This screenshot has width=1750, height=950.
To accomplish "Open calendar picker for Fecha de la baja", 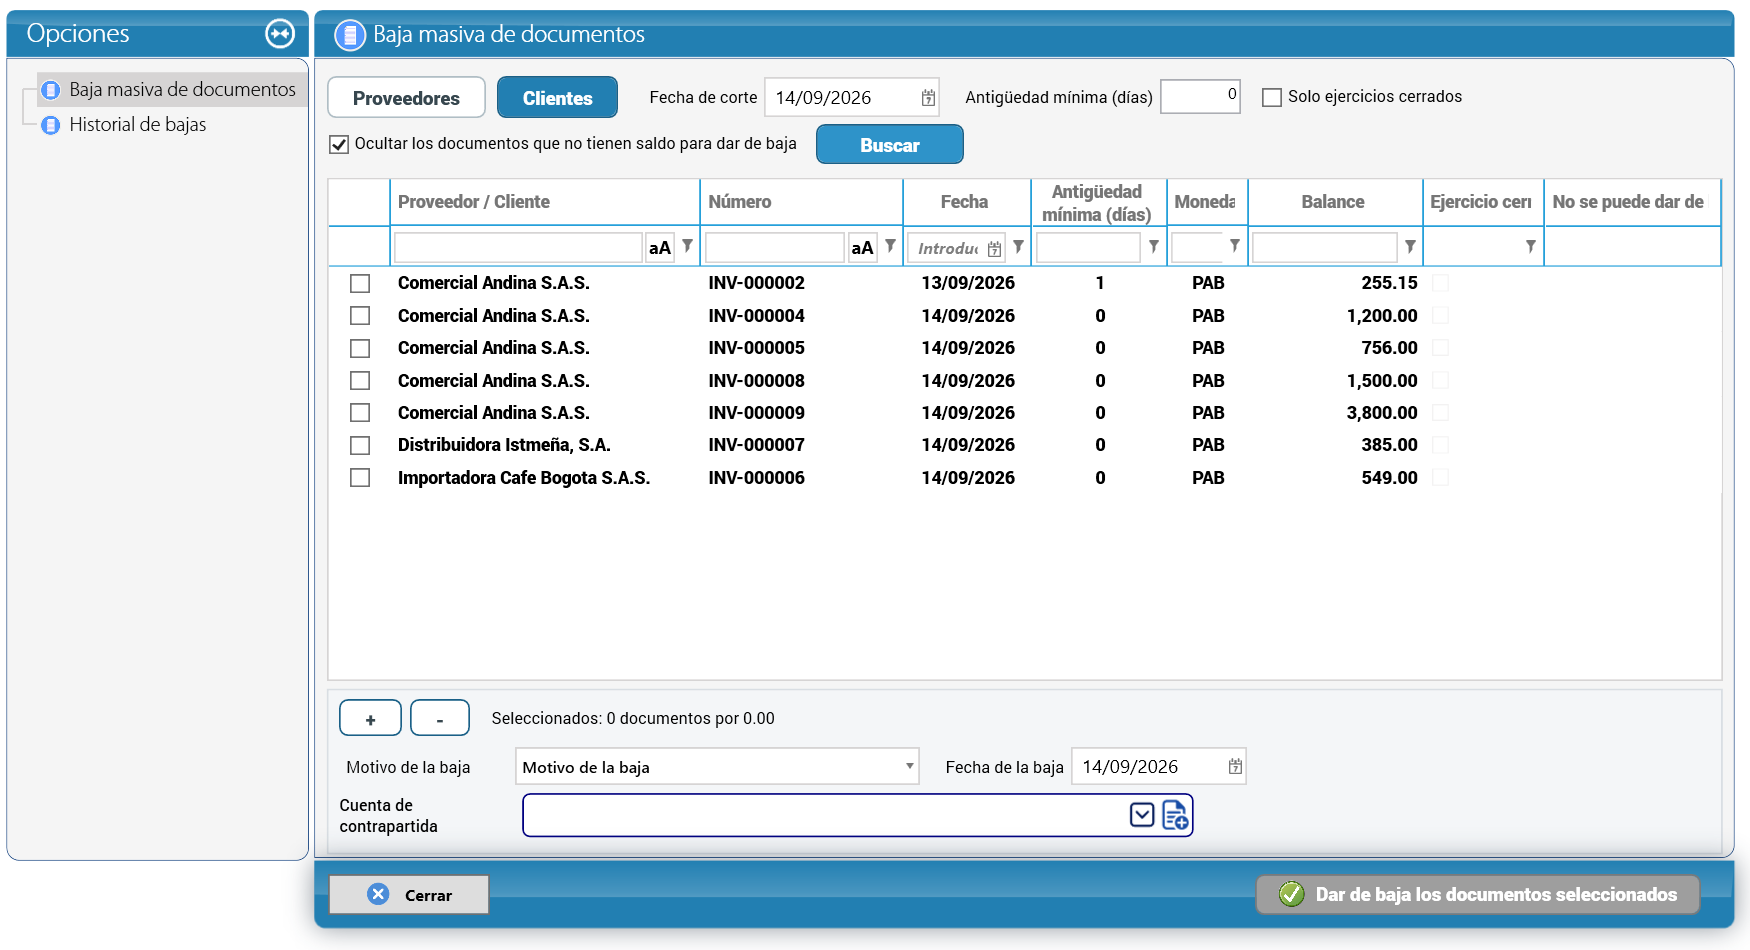I will 1235,767.
